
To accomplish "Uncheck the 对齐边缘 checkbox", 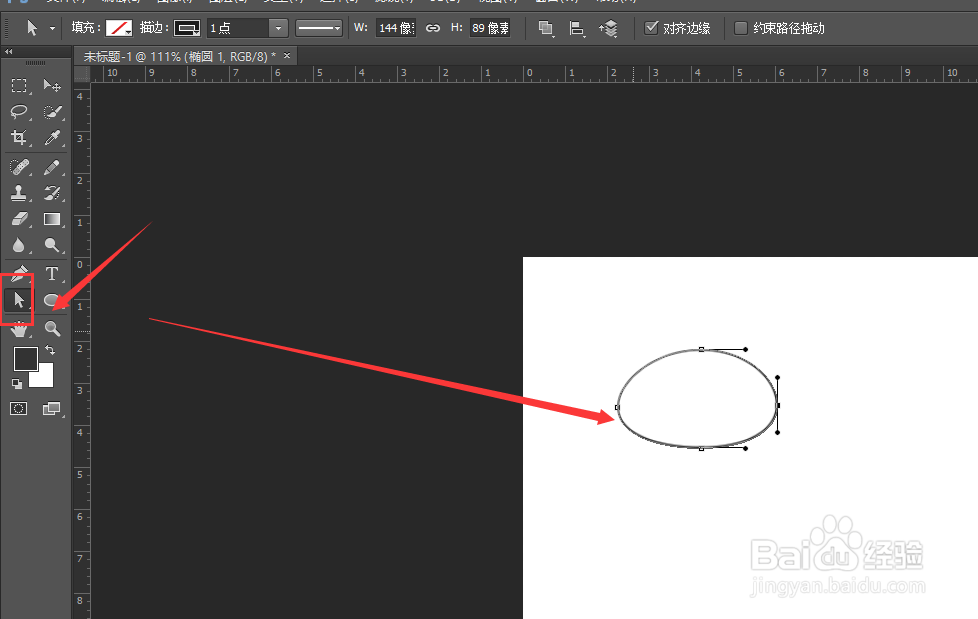I will (651, 28).
